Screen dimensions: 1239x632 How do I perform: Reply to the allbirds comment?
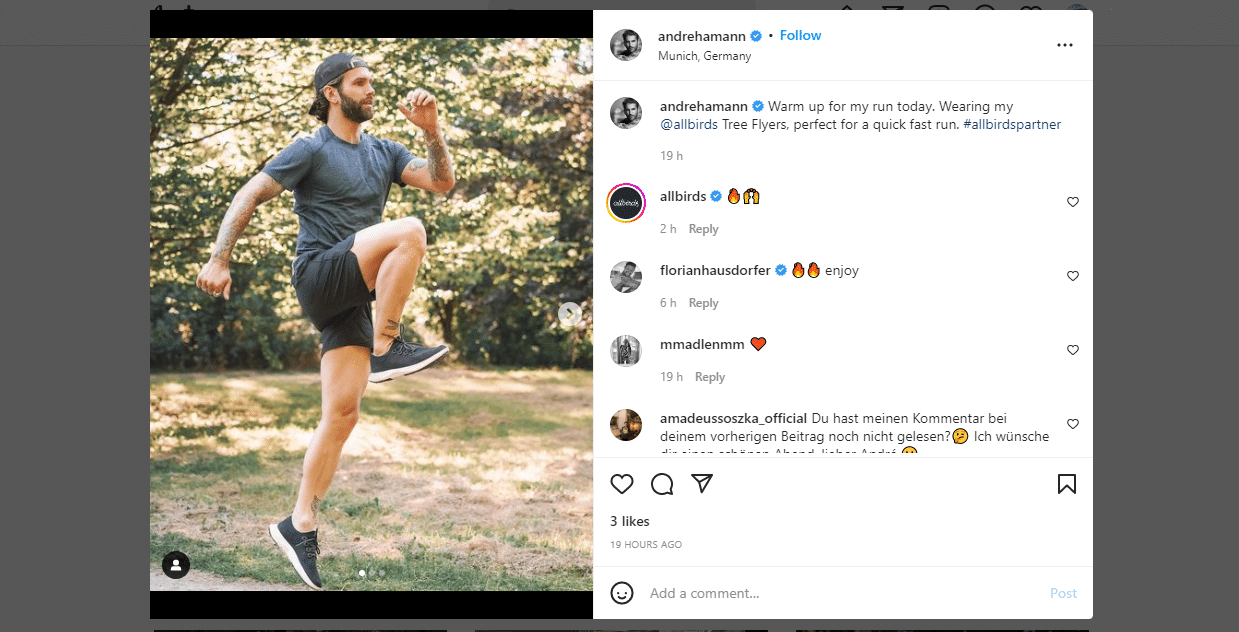(703, 229)
